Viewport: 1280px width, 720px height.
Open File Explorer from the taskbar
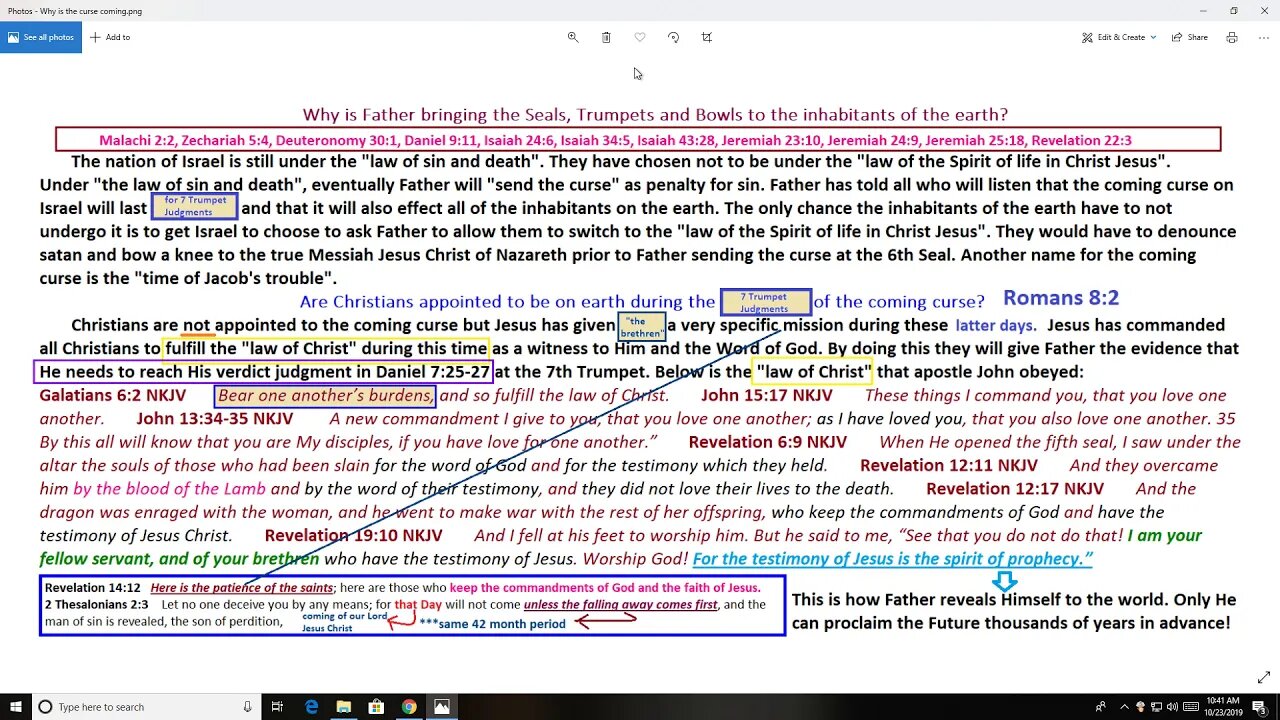coord(344,707)
